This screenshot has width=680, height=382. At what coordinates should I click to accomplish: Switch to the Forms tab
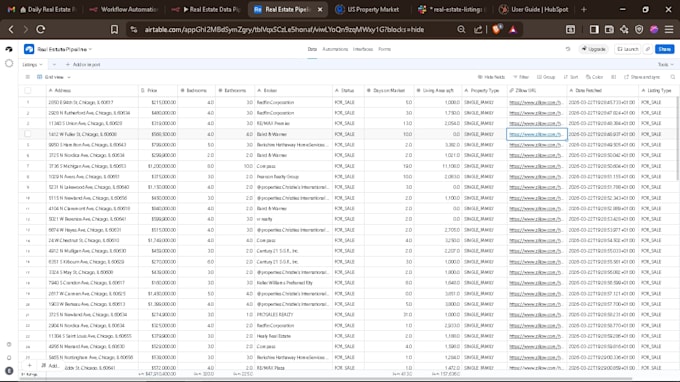click(384, 49)
